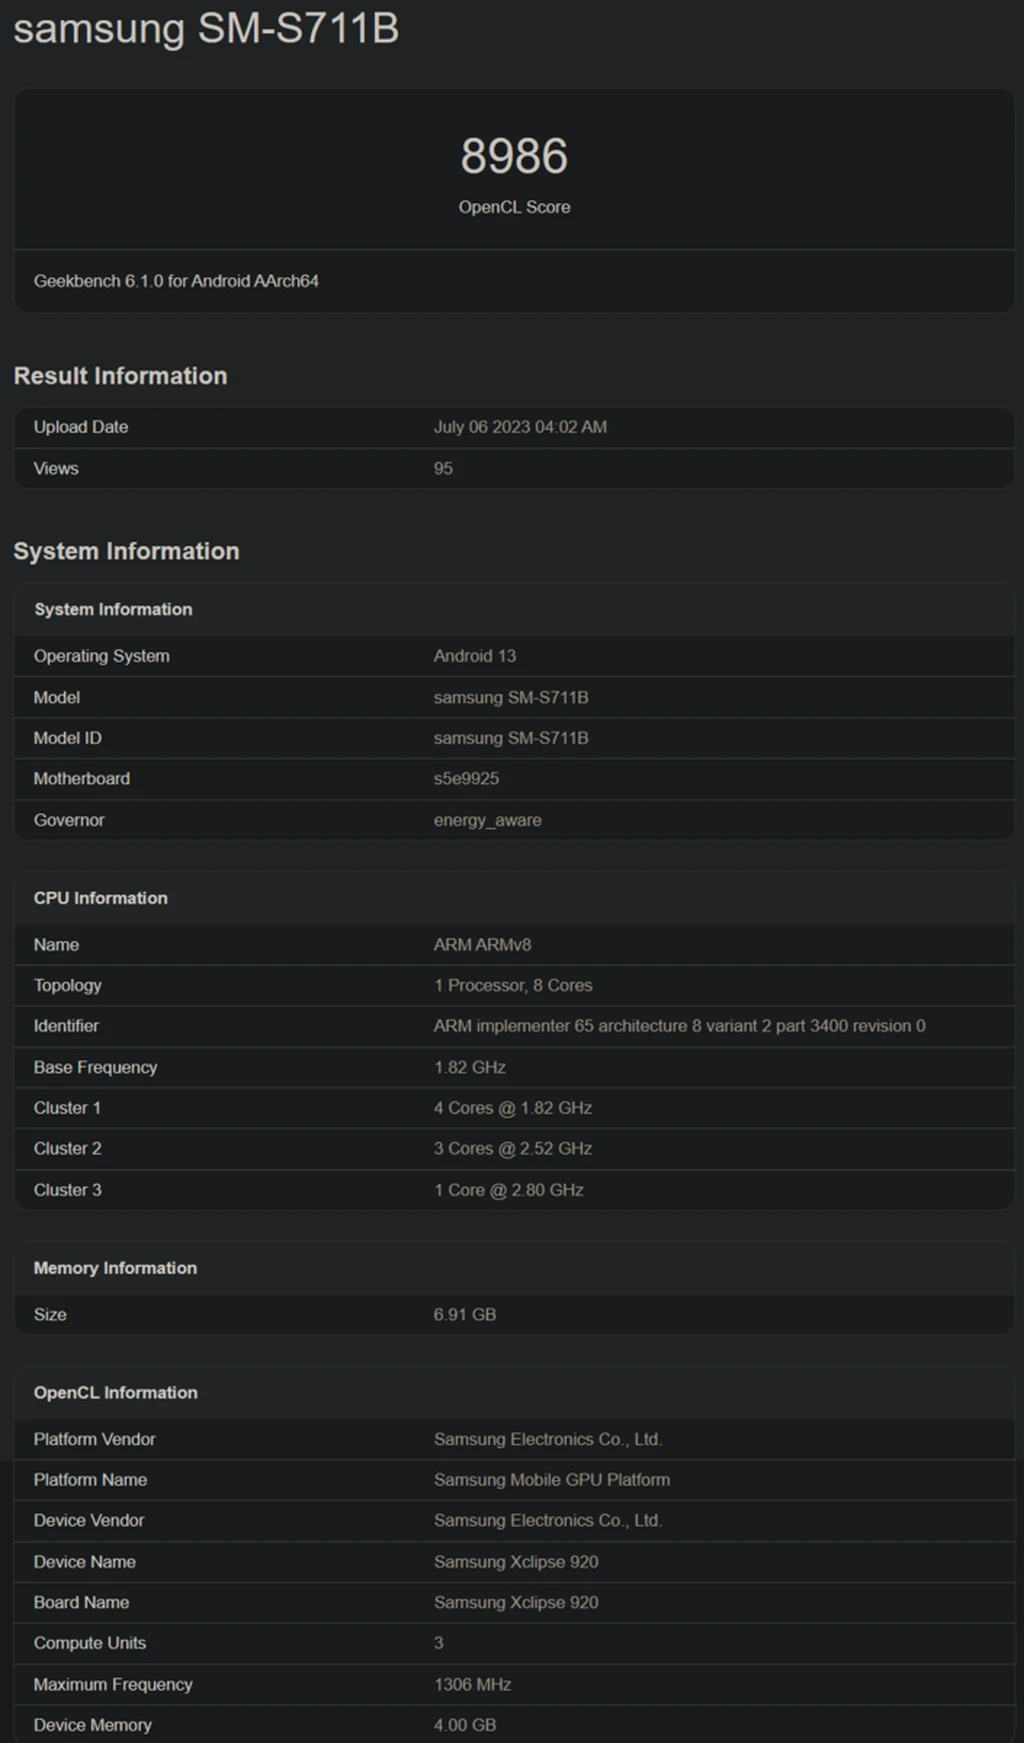This screenshot has height=1743, width=1024.
Task: Select the Upload Date value 'July 06 2023 04:02 AM'
Action: pos(520,427)
